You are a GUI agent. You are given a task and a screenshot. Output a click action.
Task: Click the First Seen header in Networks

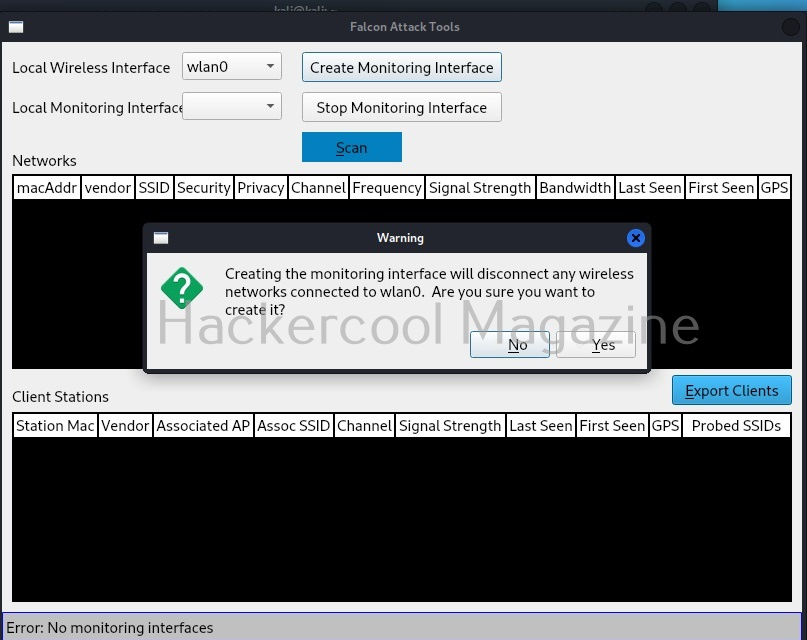(721, 188)
